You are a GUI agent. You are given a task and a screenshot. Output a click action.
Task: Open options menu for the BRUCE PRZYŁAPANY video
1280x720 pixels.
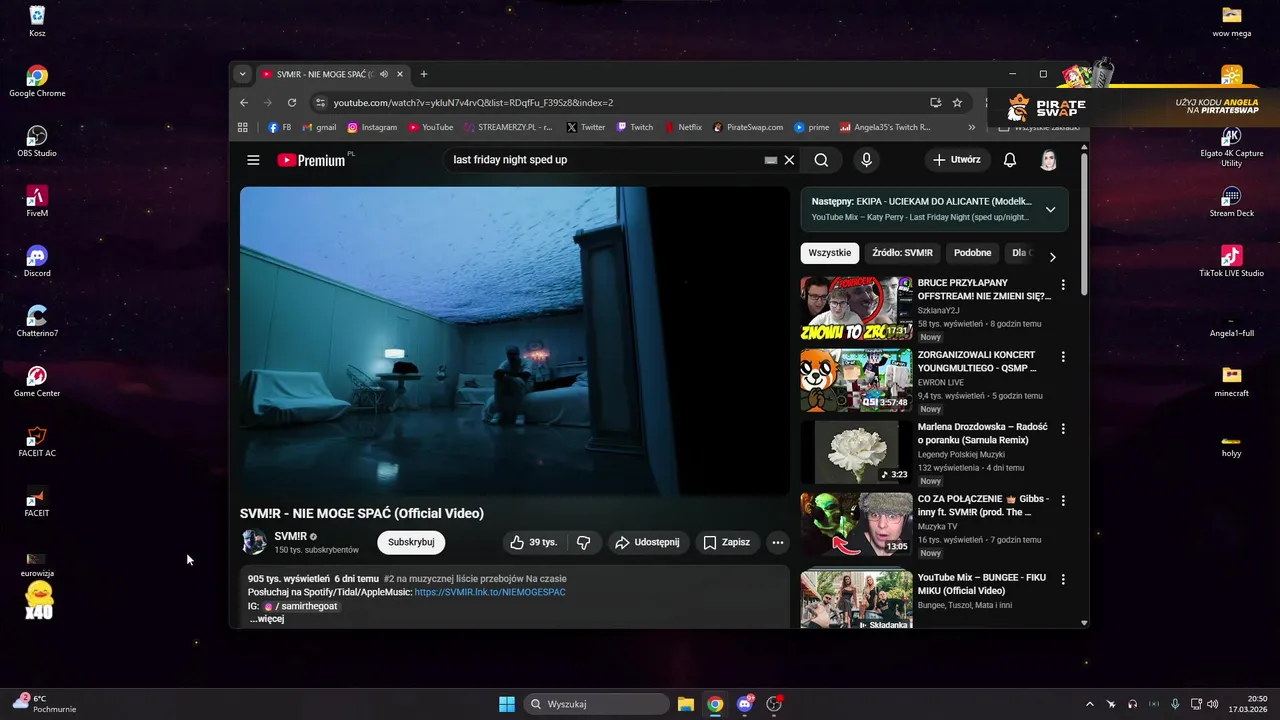point(1063,285)
